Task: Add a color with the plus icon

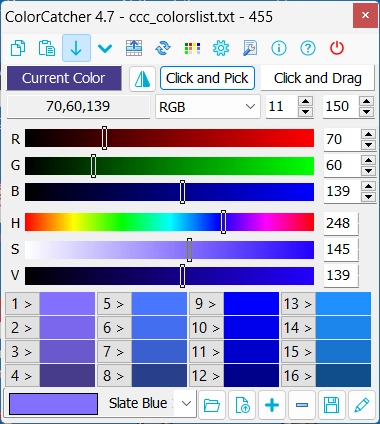Action: [x=272, y=405]
